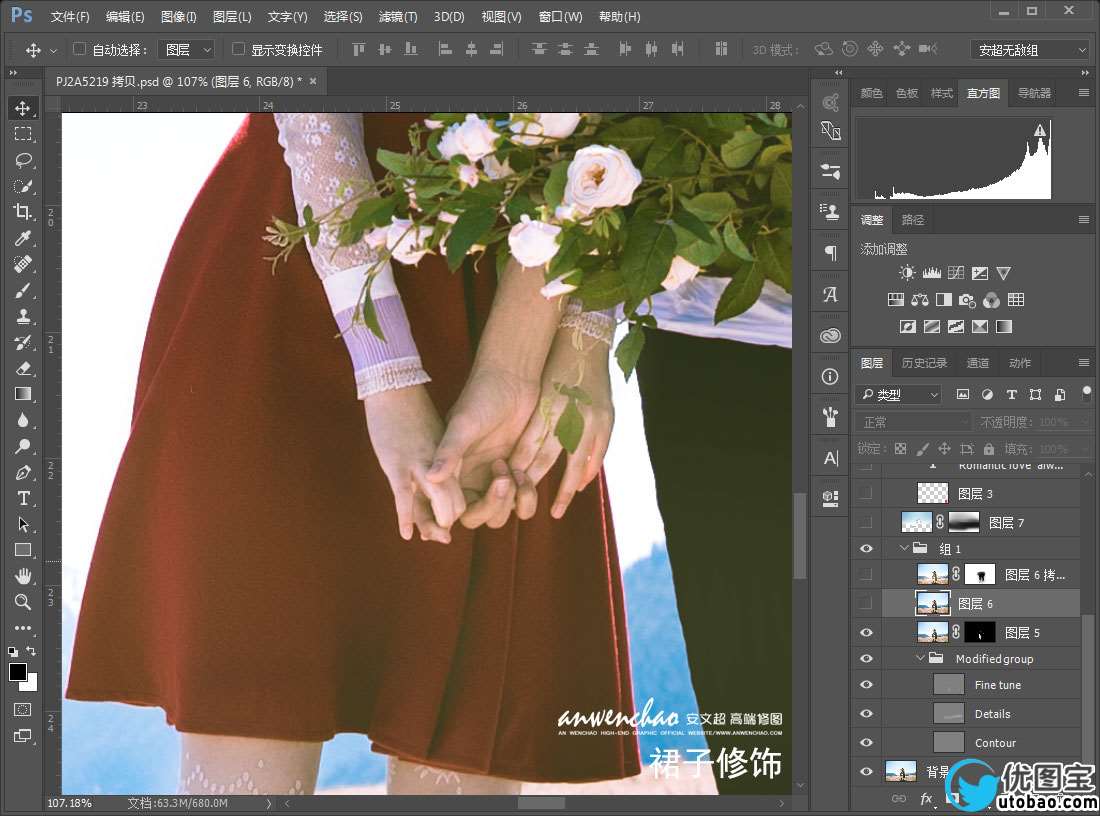The height and width of the screenshot is (816, 1100).
Task: Select the 图层 7 layer thumbnail
Action: [x=916, y=522]
